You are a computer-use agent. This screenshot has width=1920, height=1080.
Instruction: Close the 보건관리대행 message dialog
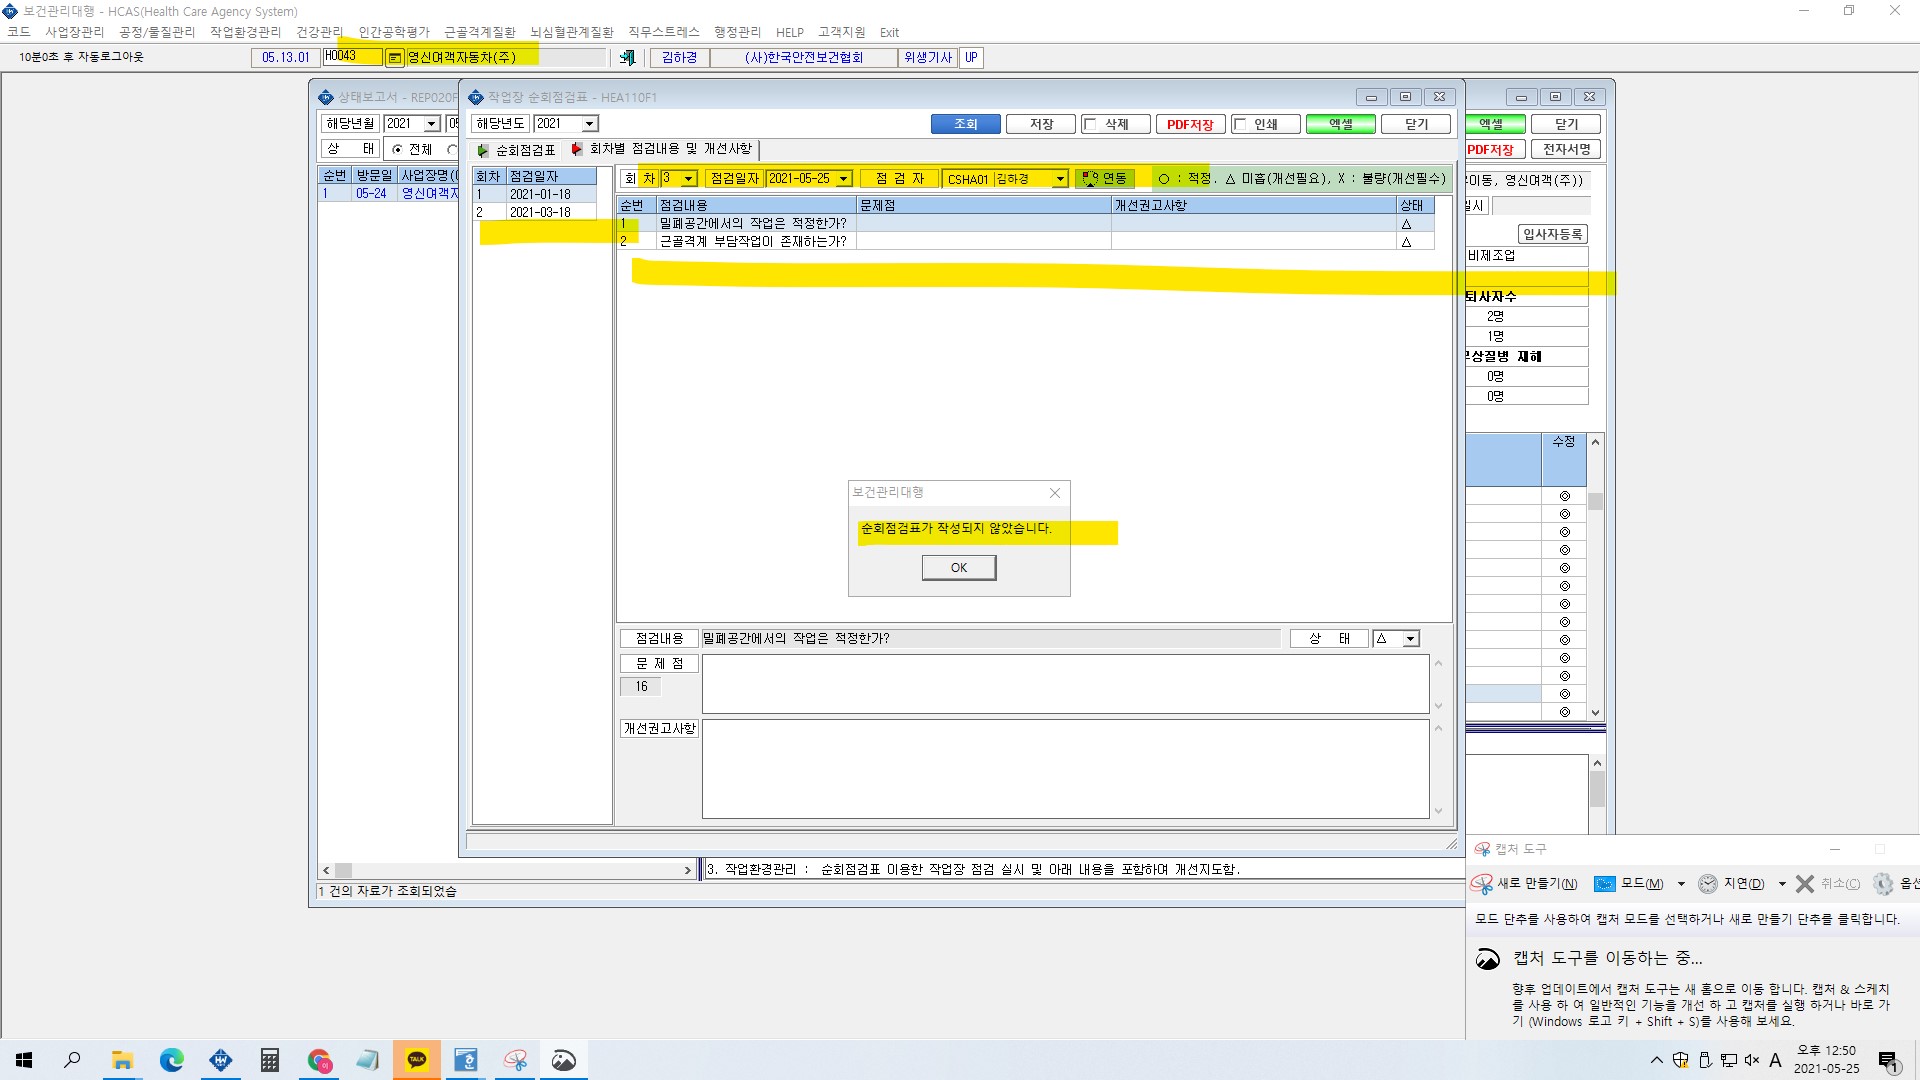click(1055, 493)
